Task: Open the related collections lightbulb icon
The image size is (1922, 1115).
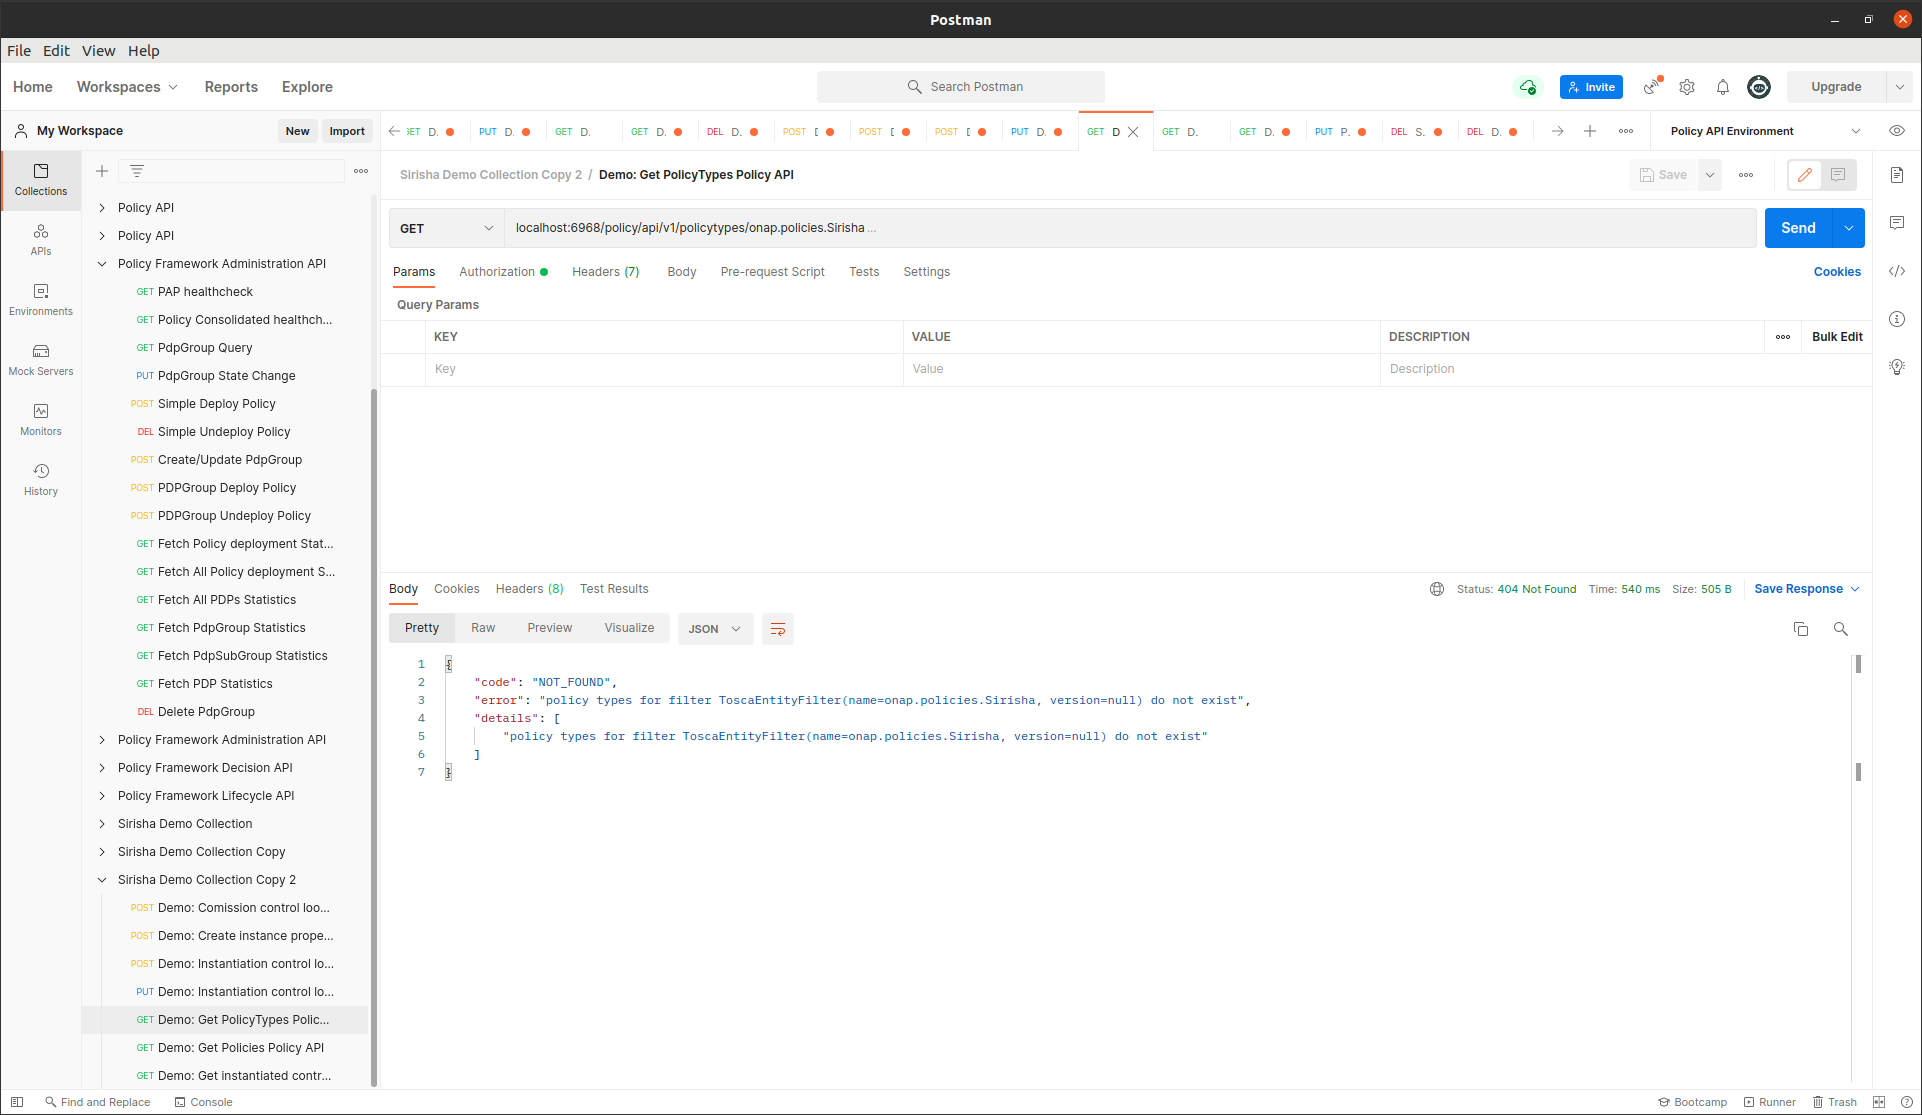Action: click(1897, 367)
